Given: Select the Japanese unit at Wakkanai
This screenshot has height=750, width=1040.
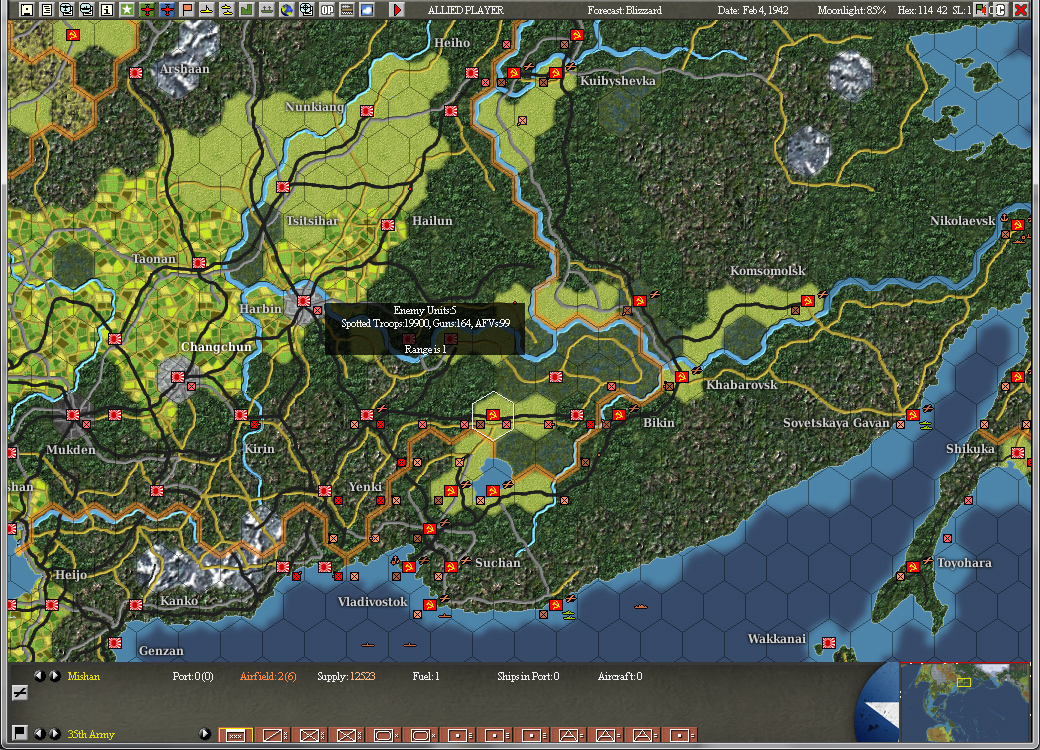Looking at the screenshot, I should (828, 642).
